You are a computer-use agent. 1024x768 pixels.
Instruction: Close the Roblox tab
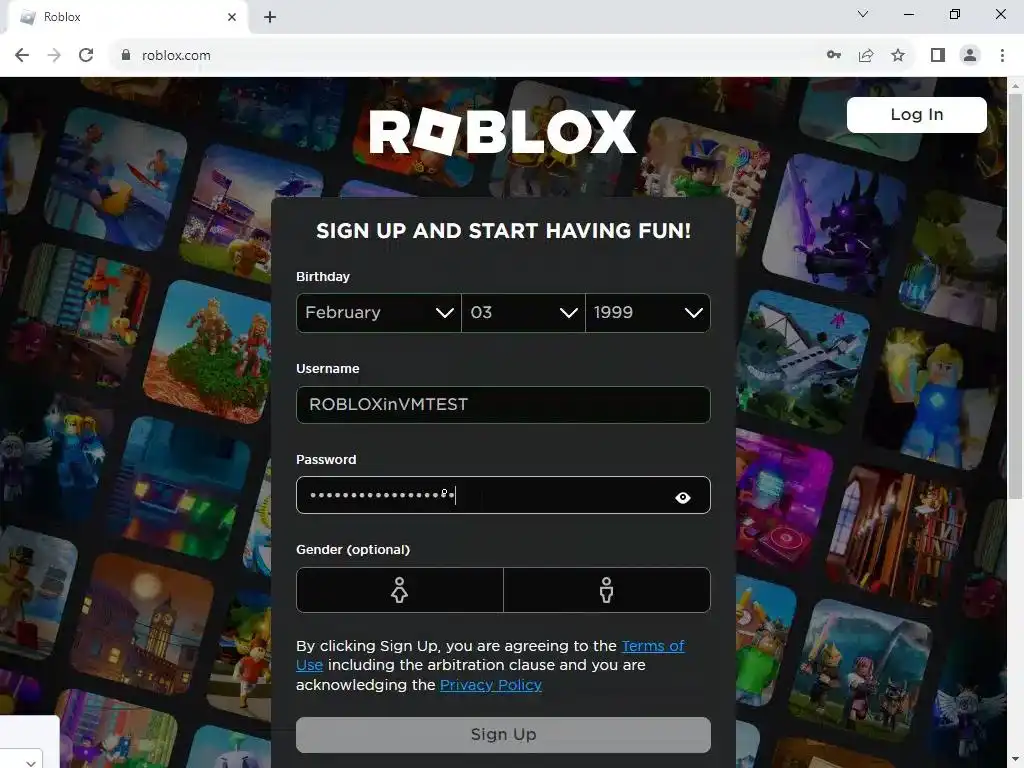click(x=232, y=17)
